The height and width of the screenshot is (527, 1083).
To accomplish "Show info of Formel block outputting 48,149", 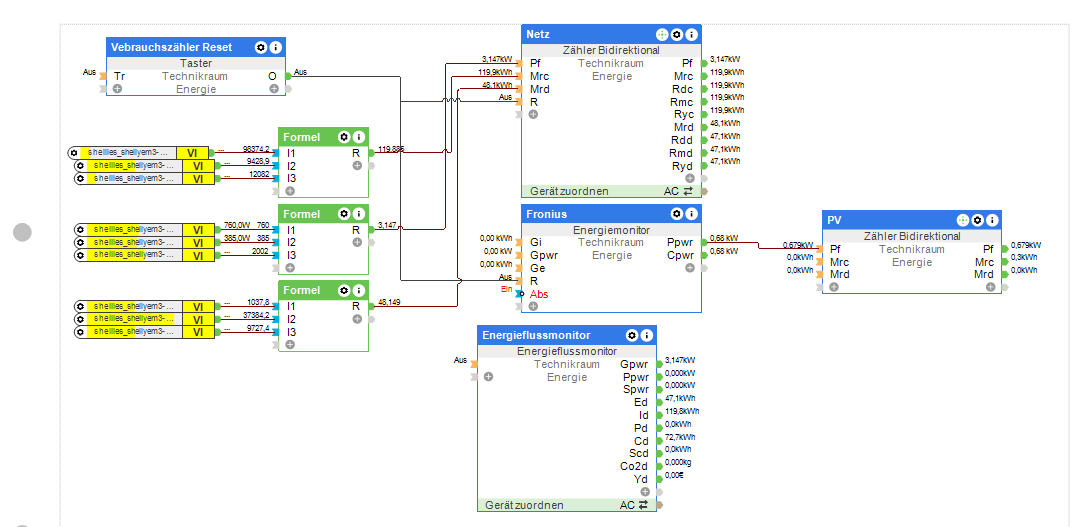I will tap(358, 290).
